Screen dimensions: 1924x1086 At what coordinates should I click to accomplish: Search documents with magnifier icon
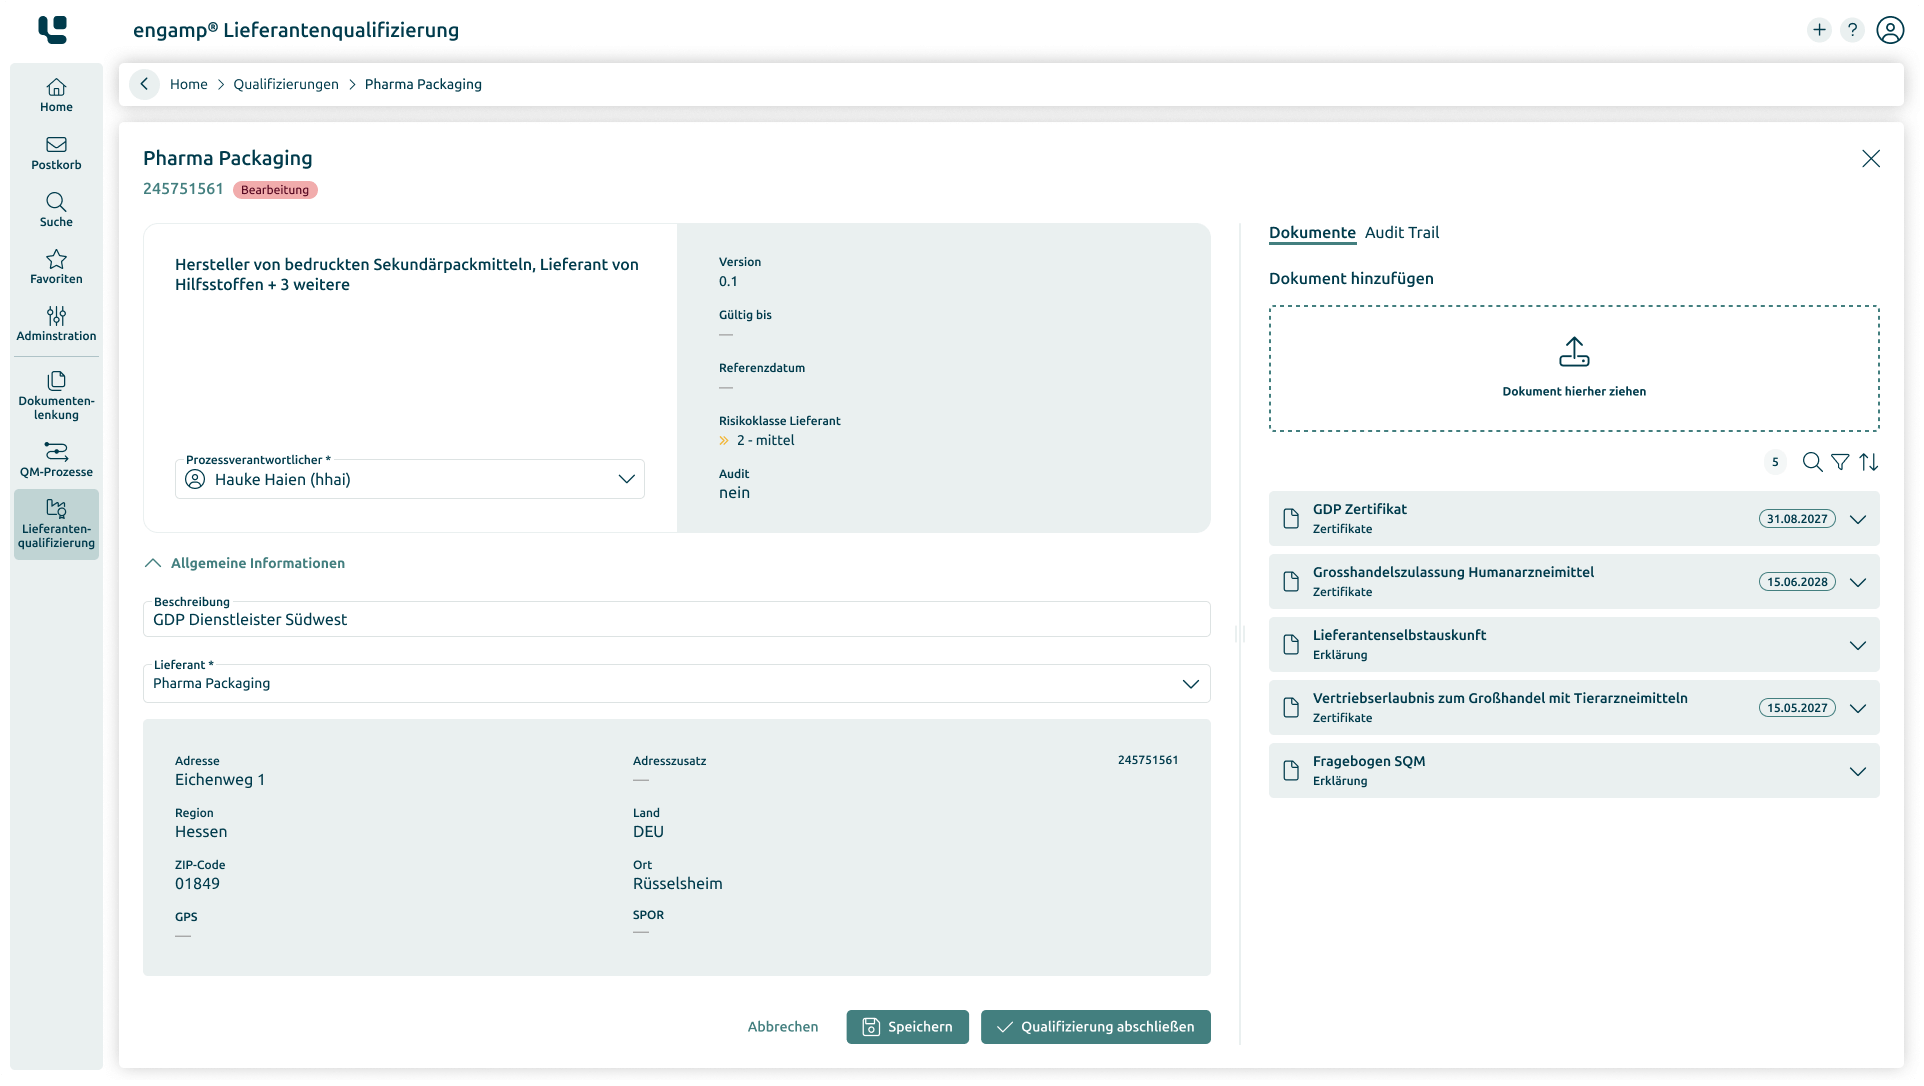tap(1813, 463)
